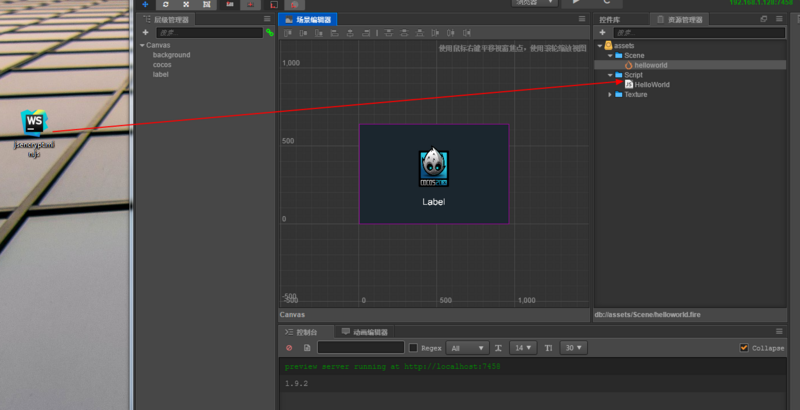Click the 1.9.2 console log line
Screen dimensions: 800x410
[x=296, y=383]
